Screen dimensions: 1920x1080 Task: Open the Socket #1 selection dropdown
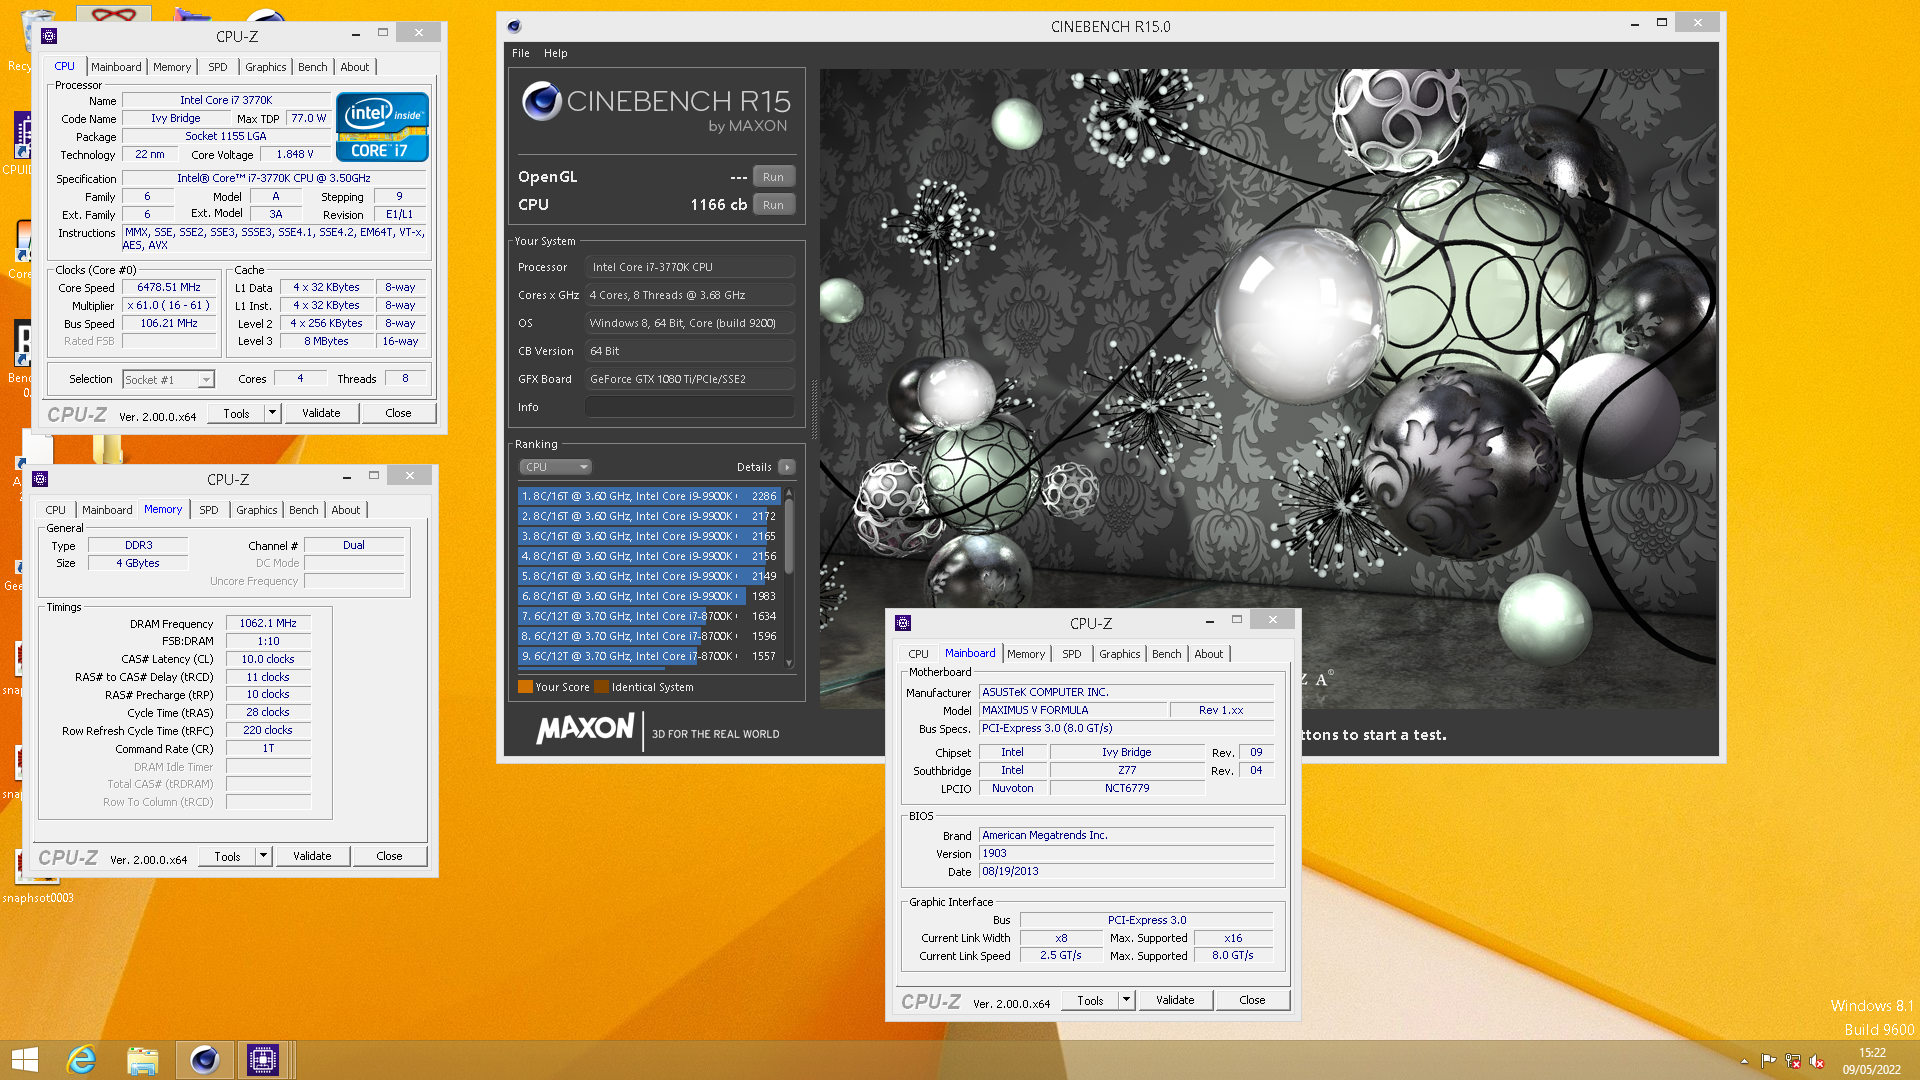169,379
